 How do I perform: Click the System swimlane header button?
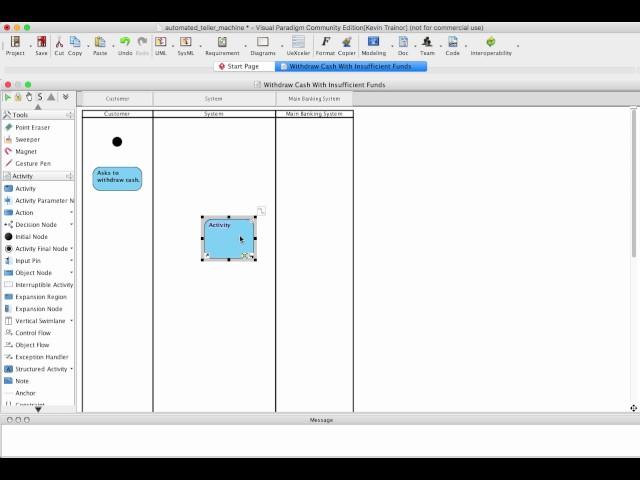coord(214,99)
